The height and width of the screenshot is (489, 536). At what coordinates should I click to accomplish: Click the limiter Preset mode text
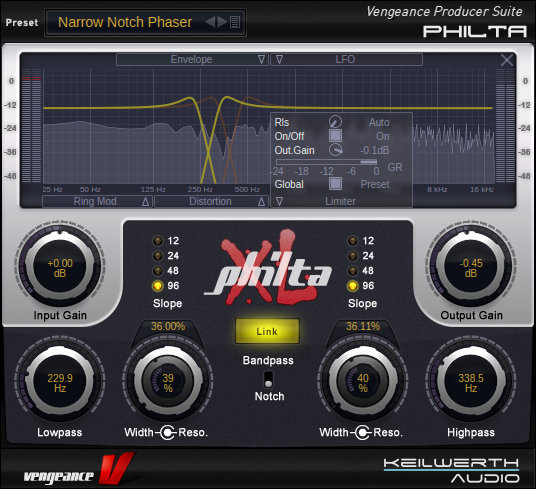coord(375,184)
